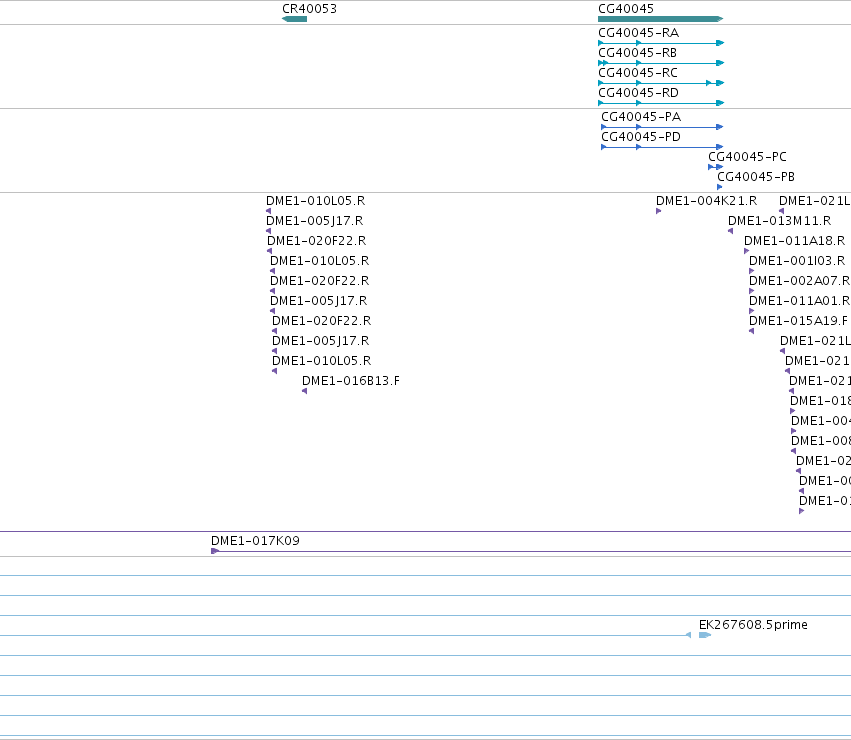Open the CG40045-RA transcript label

tap(638, 33)
